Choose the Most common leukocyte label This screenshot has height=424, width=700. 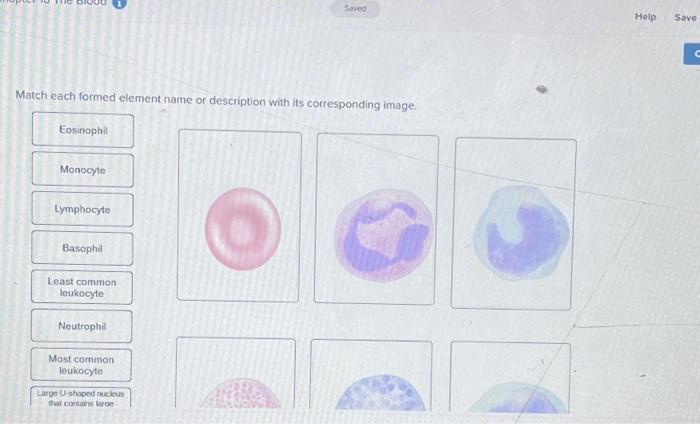point(81,365)
